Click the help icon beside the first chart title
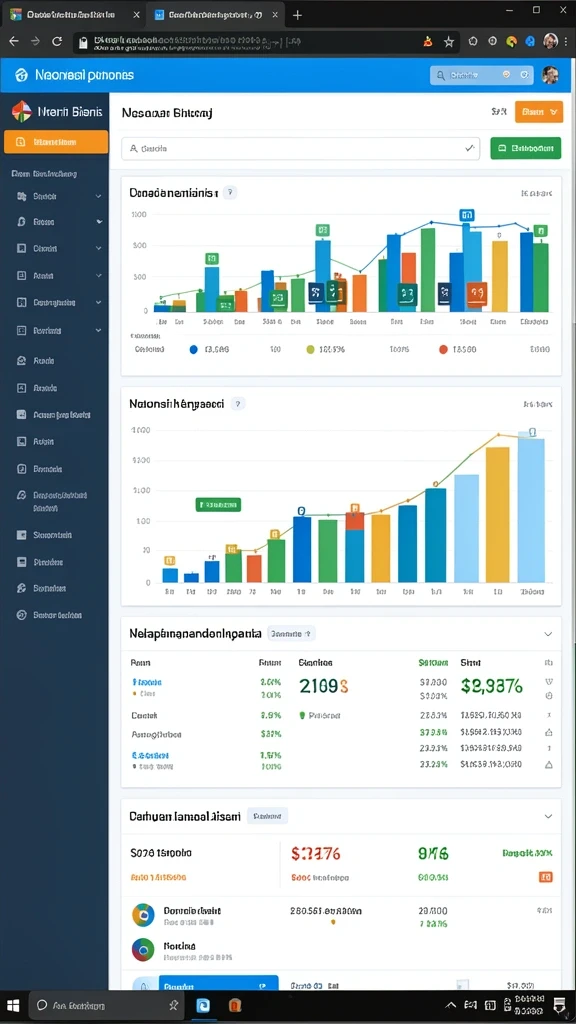The height and width of the screenshot is (1024, 576). pos(230,192)
